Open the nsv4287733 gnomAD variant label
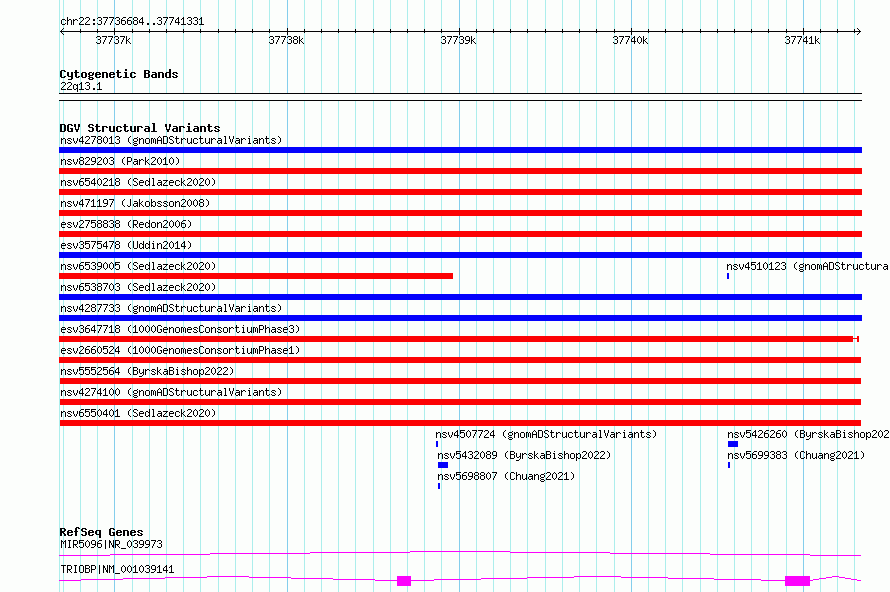Image resolution: width=890 pixels, height=592 pixels. click(x=171, y=308)
